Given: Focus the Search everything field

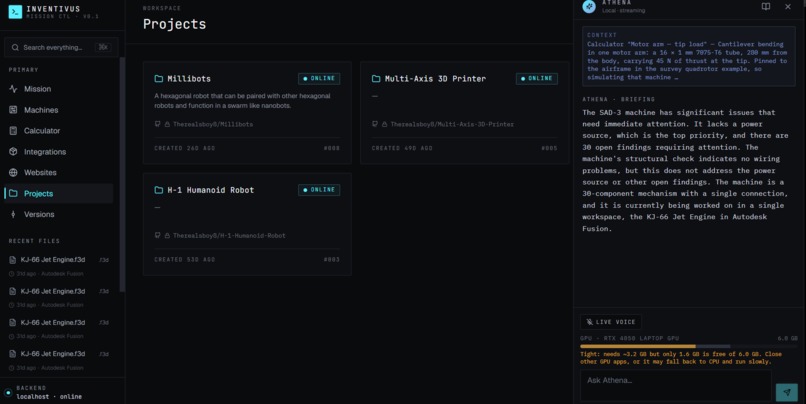Looking at the screenshot, I should 61,47.
